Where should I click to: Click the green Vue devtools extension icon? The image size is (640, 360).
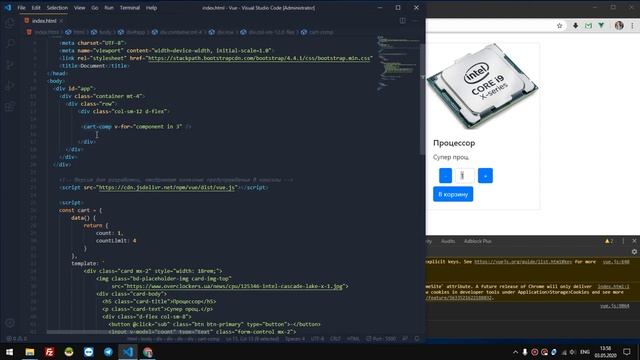pos(601,25)
